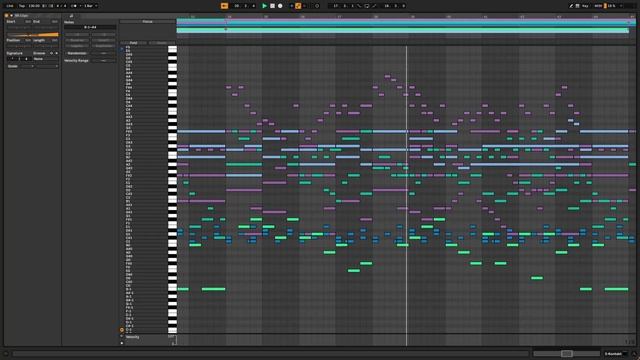Toggle the computer MIDI keyboard icon
This screenshot has width=640, height=360.
point(578,6)
